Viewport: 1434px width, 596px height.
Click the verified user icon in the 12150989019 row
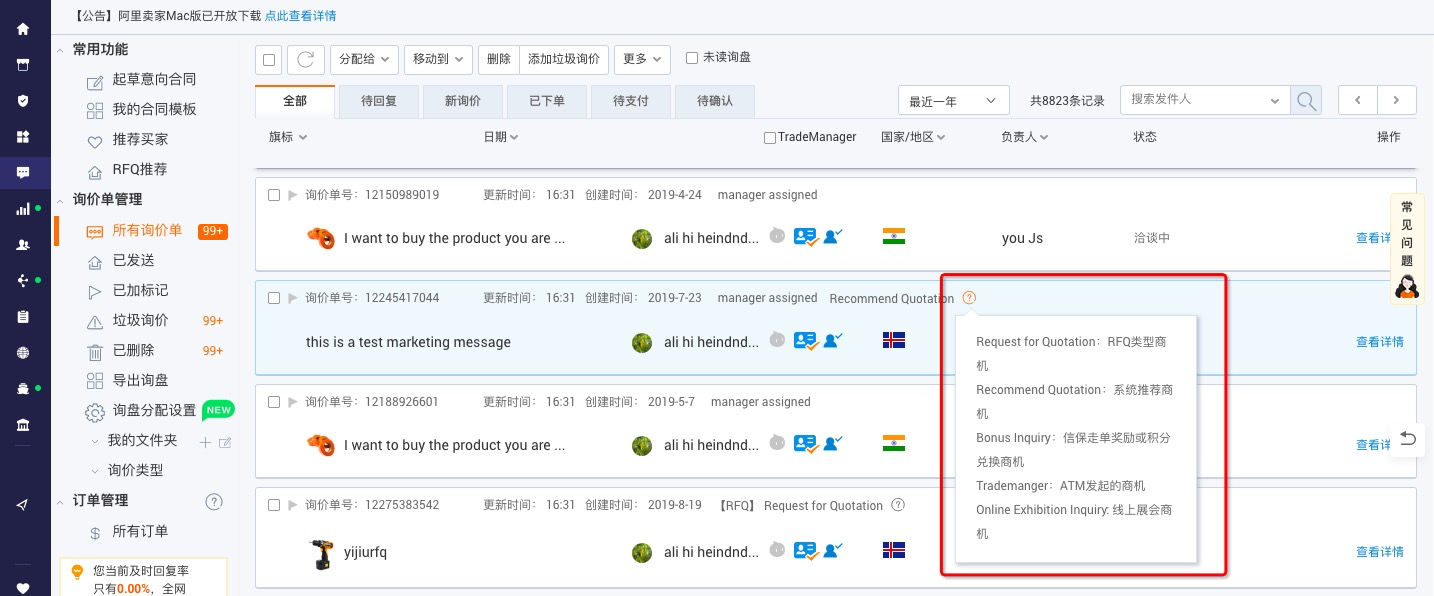point(833,237)
